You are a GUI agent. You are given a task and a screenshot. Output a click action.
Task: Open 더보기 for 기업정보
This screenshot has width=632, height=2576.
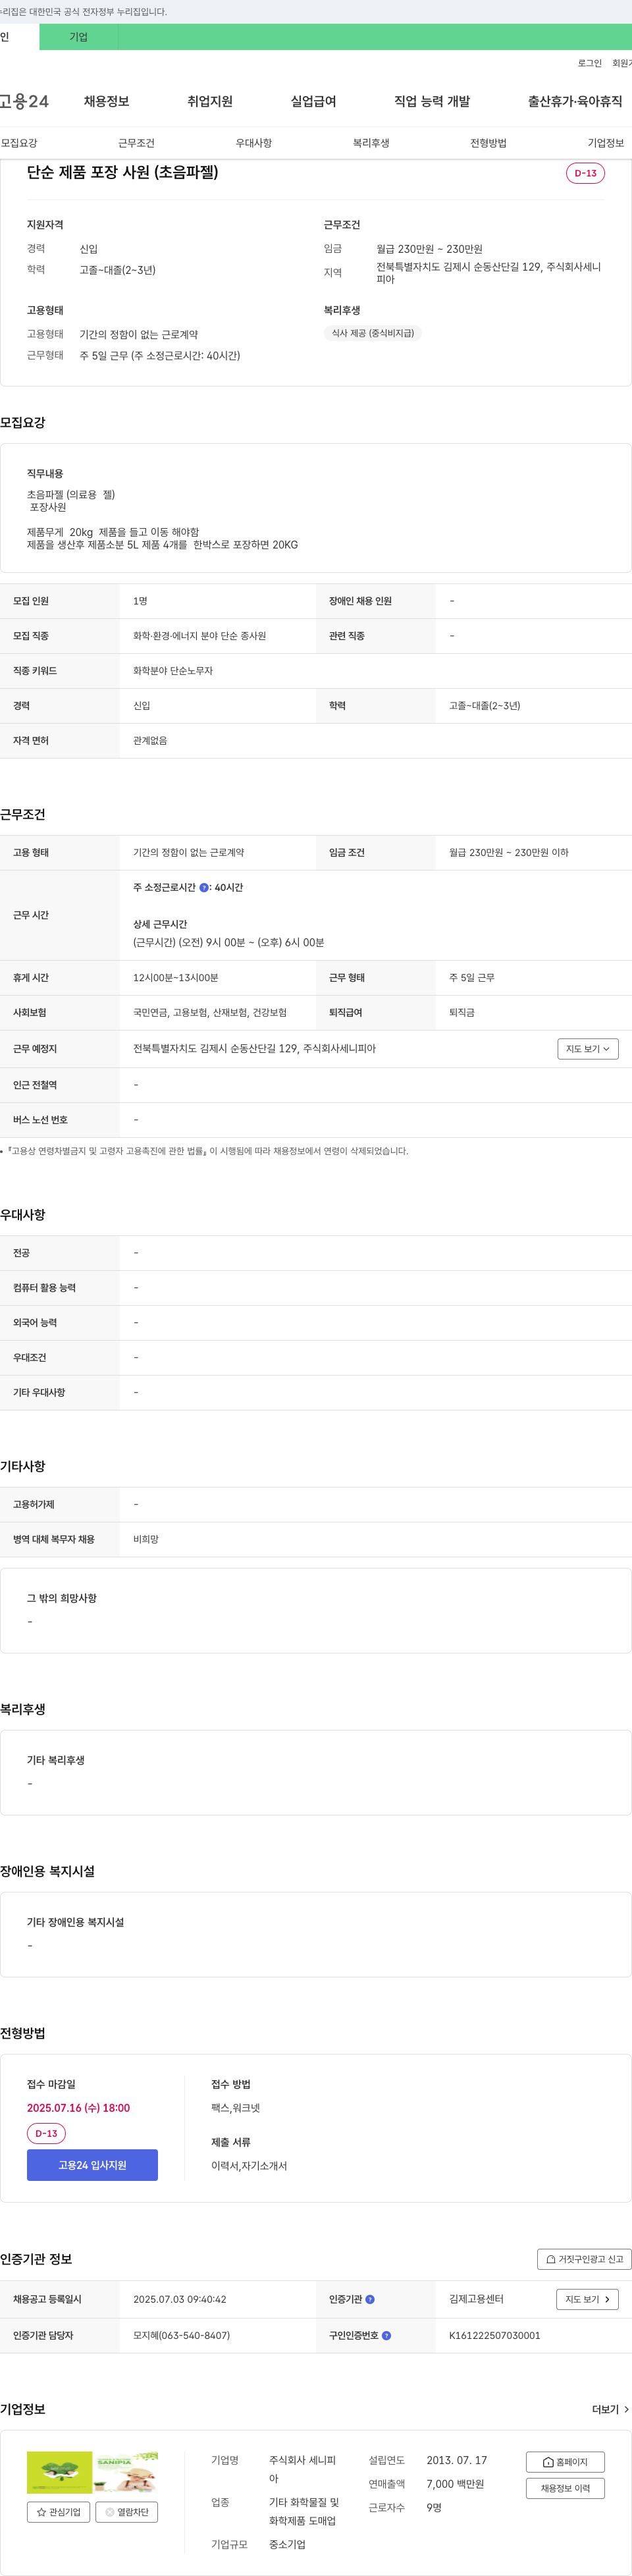[x=610, y=2409]
